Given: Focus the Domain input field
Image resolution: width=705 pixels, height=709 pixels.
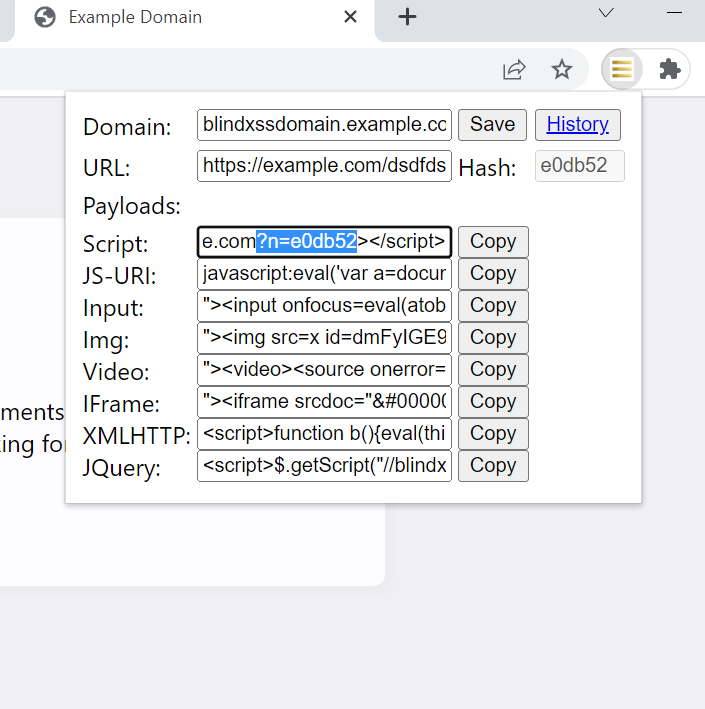Looking at the screenshot, I should coord(324,125).
